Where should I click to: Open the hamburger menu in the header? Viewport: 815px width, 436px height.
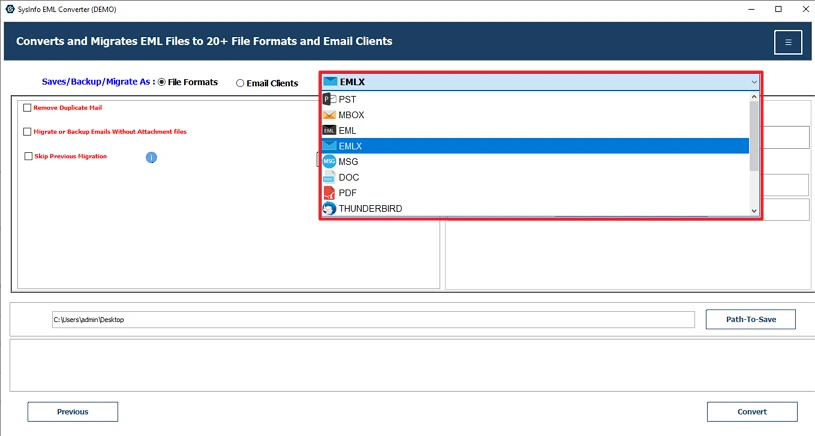(787, 42)
